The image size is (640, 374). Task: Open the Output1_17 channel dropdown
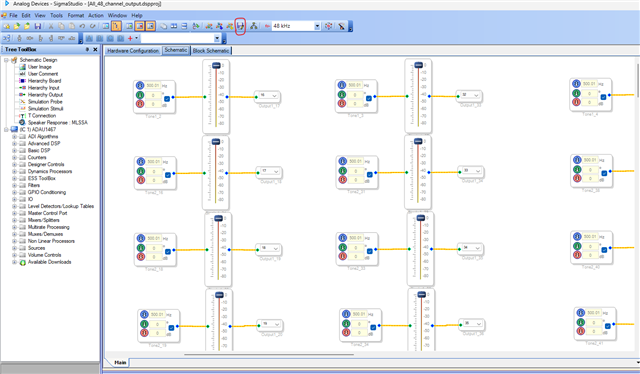coord(274,96)
